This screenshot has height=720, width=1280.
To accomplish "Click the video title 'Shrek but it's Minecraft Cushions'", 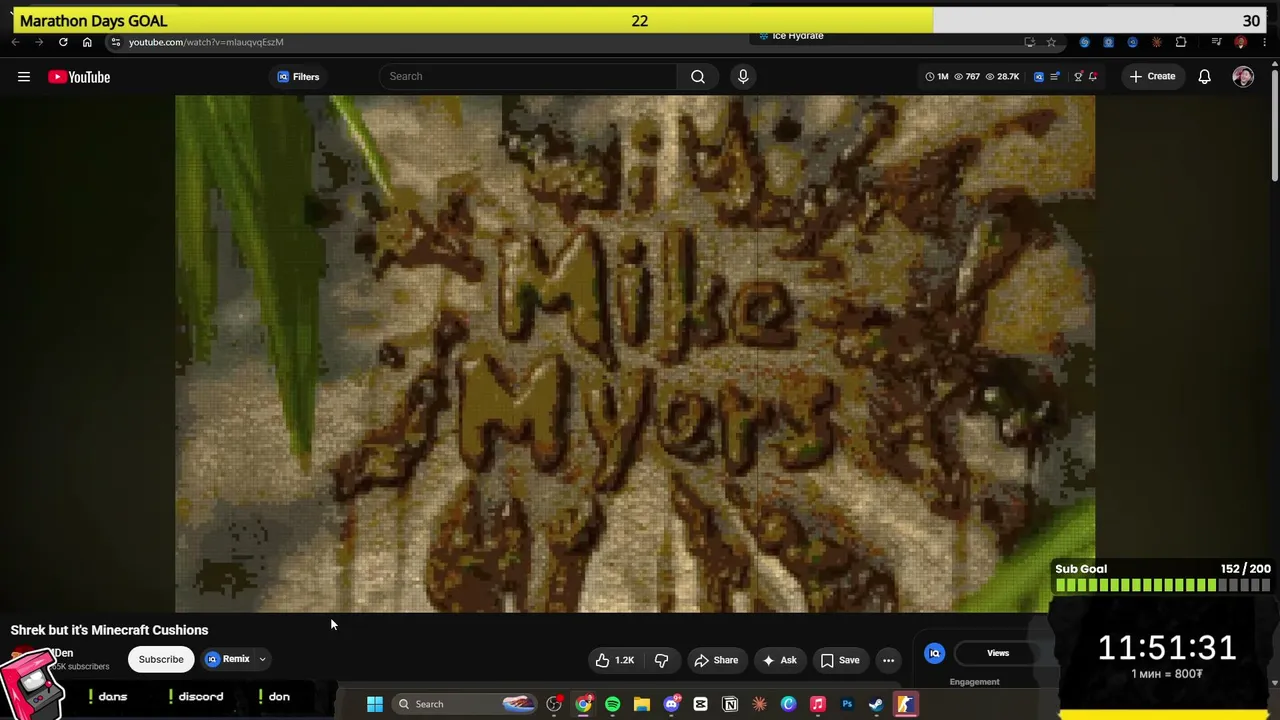I will click(x=109, y=630).
